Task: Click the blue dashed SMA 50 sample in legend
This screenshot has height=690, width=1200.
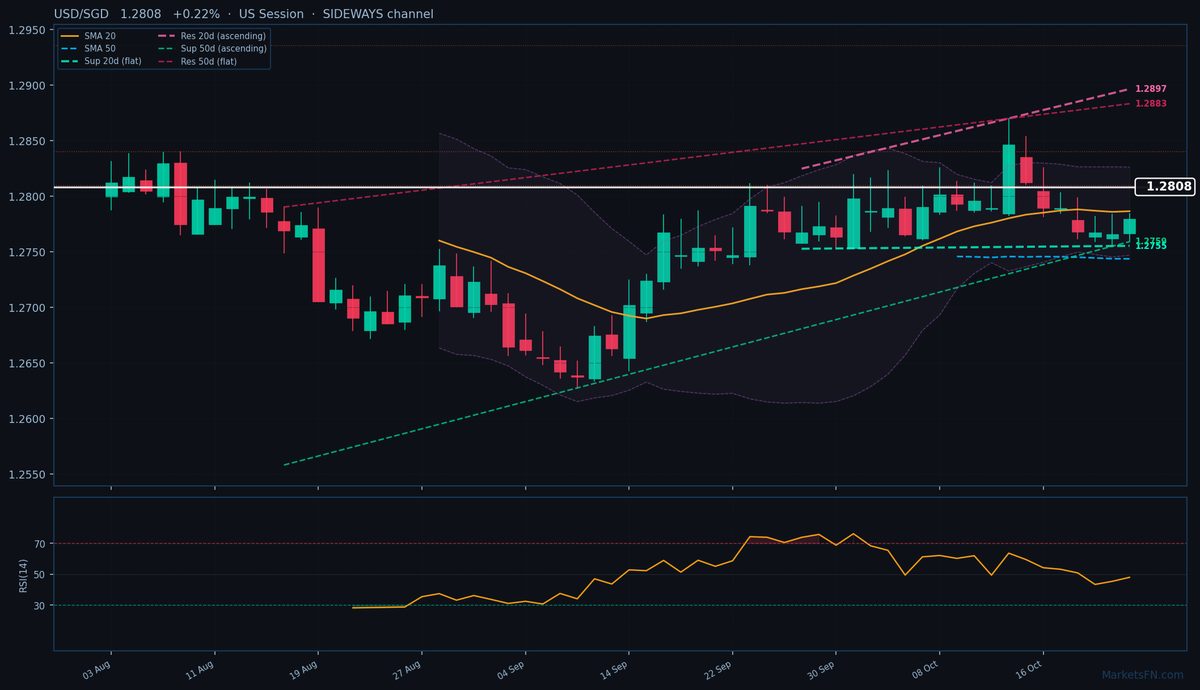Action: point(69,48)
